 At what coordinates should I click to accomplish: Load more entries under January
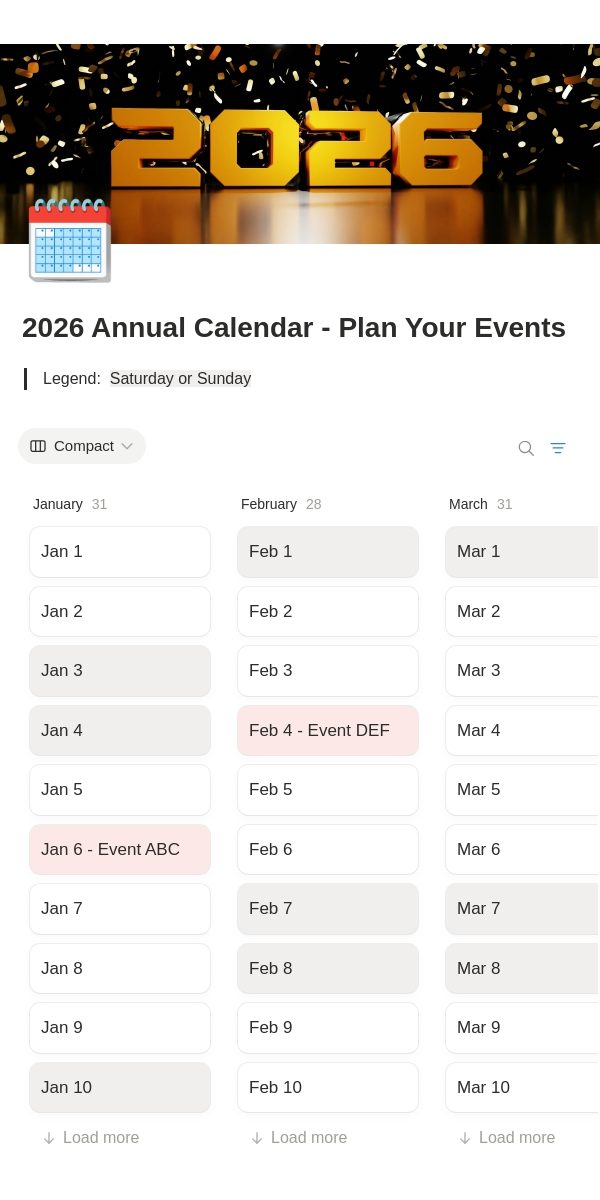(x=90, y=1138)
